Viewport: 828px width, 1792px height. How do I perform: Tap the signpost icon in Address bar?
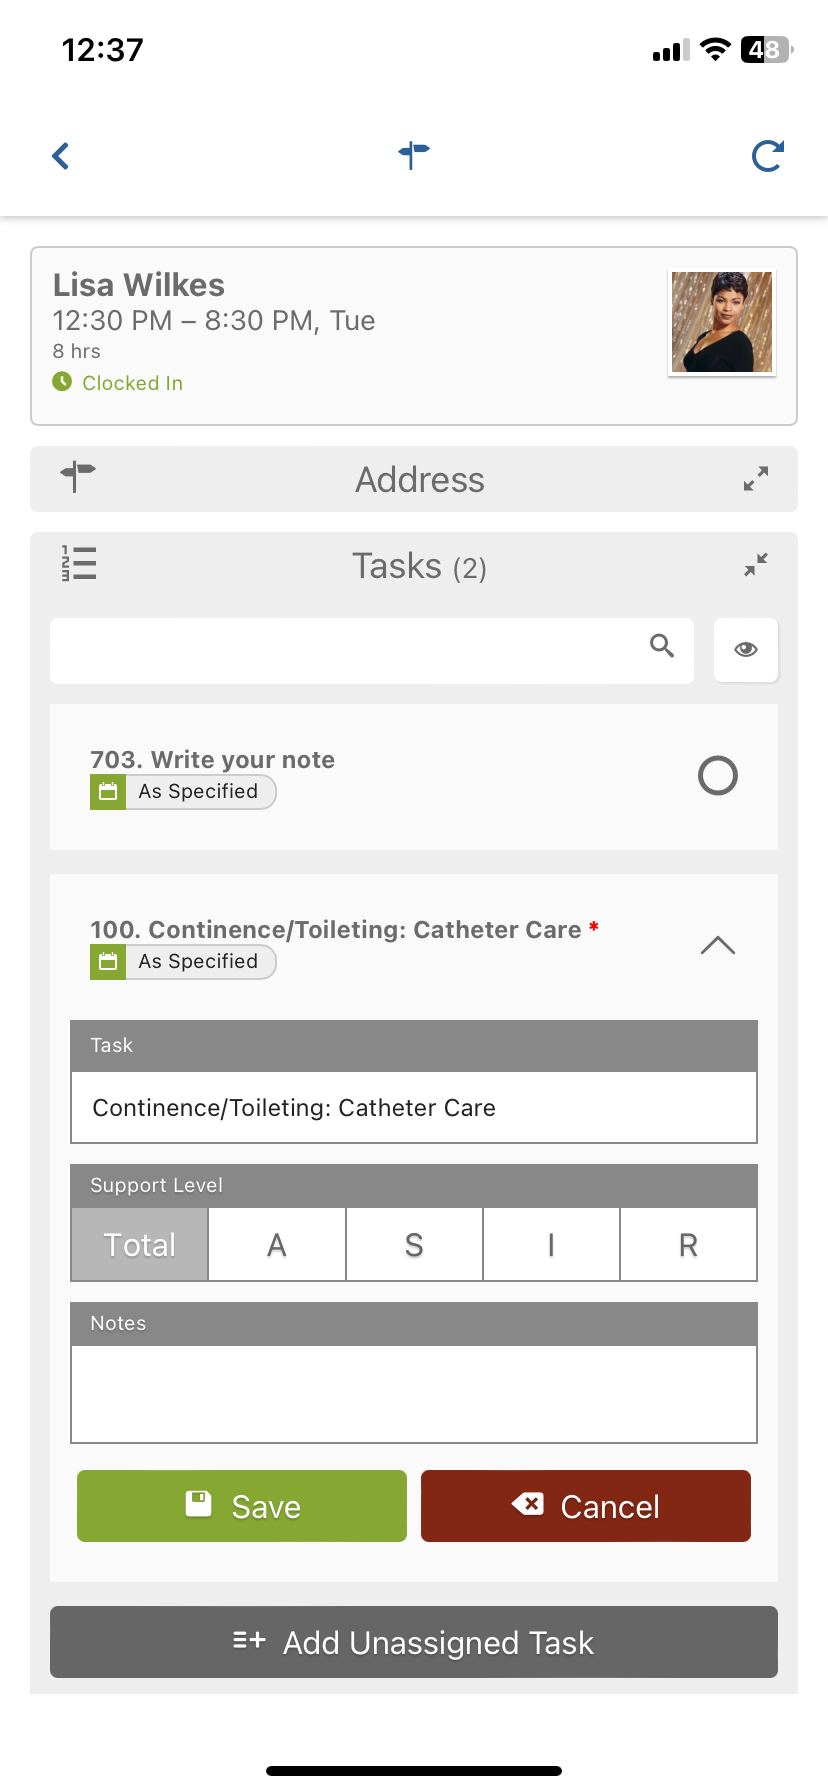(78, 477)
